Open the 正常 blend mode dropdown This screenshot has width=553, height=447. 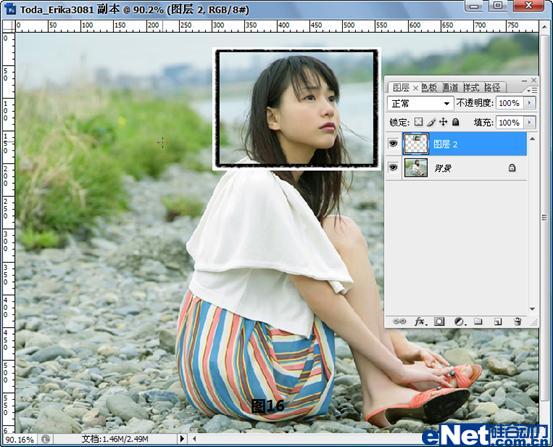pyautogui.click(x=420, y=103)
